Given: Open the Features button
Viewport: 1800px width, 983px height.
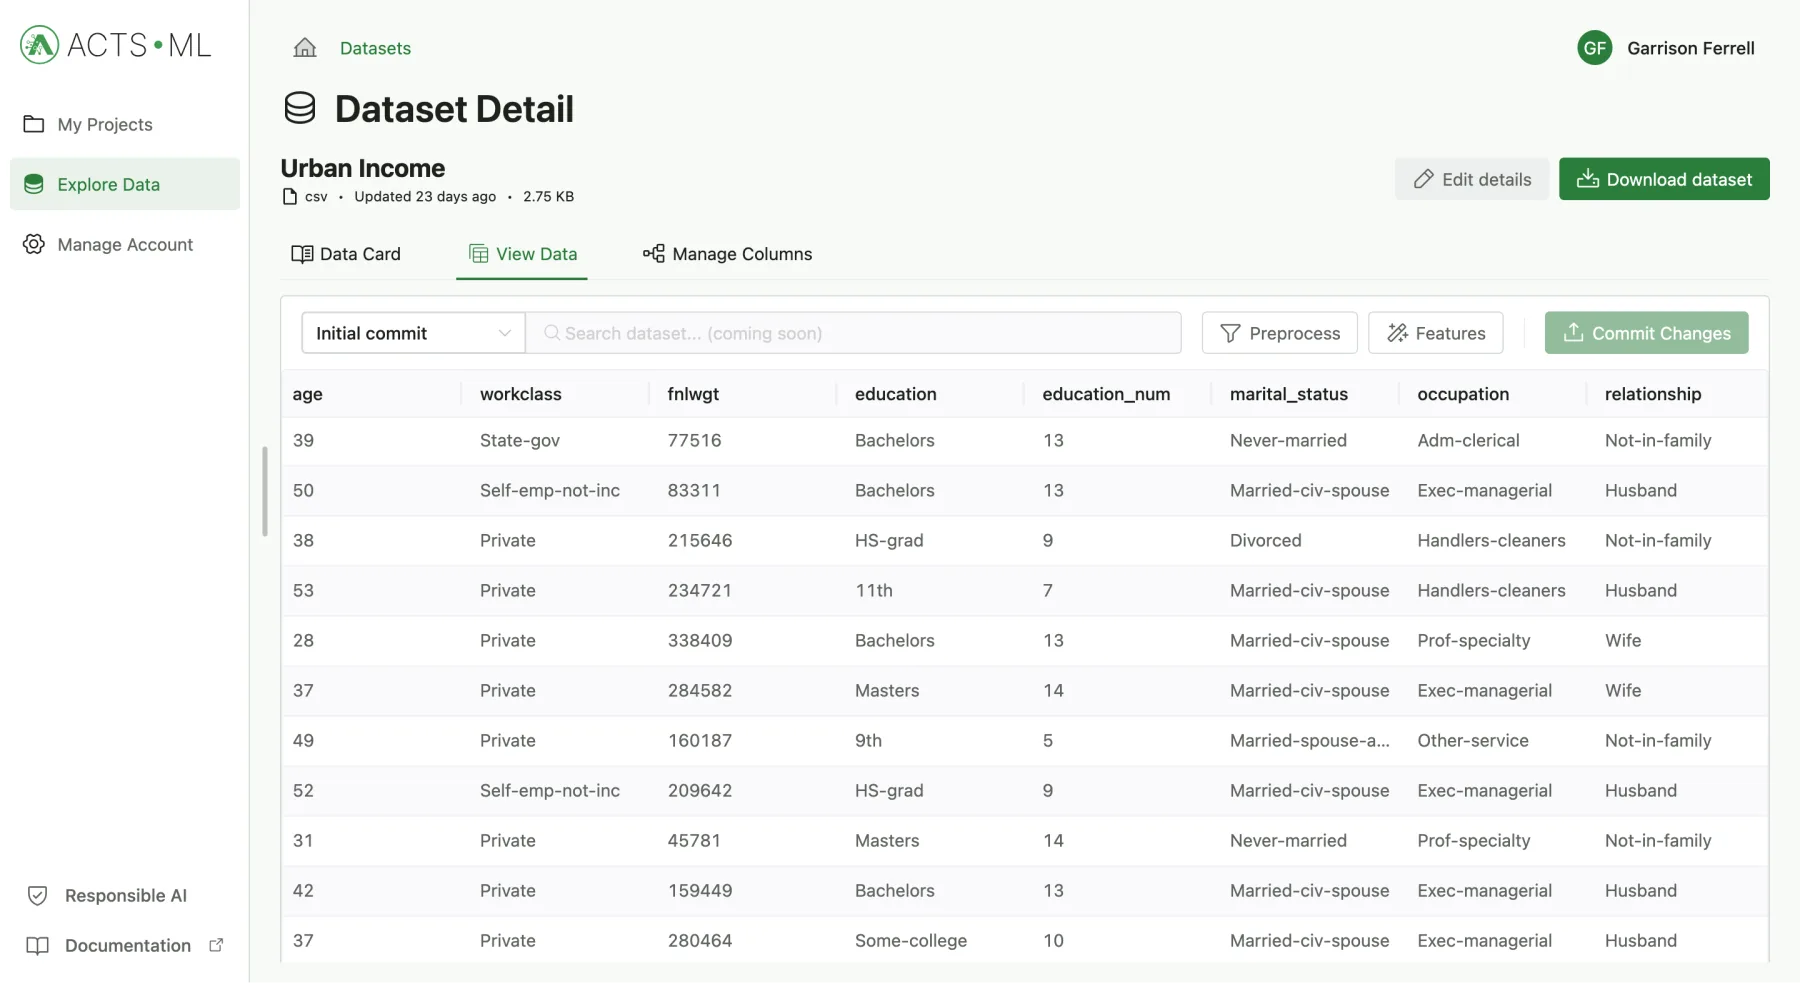Looking at the screenshot, I should click(1436, 333).
